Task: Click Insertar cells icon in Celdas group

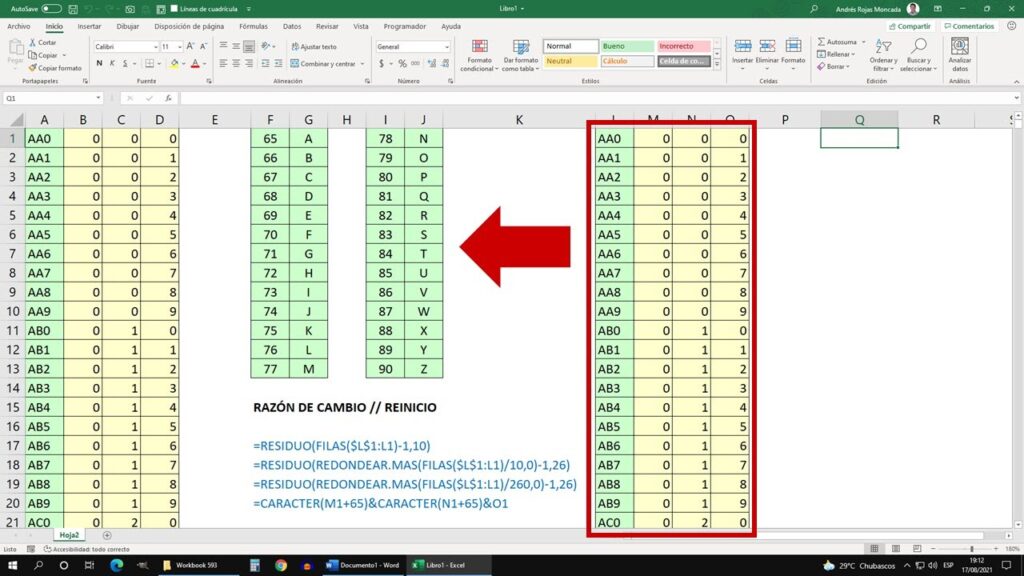Action: coord(743,46)
